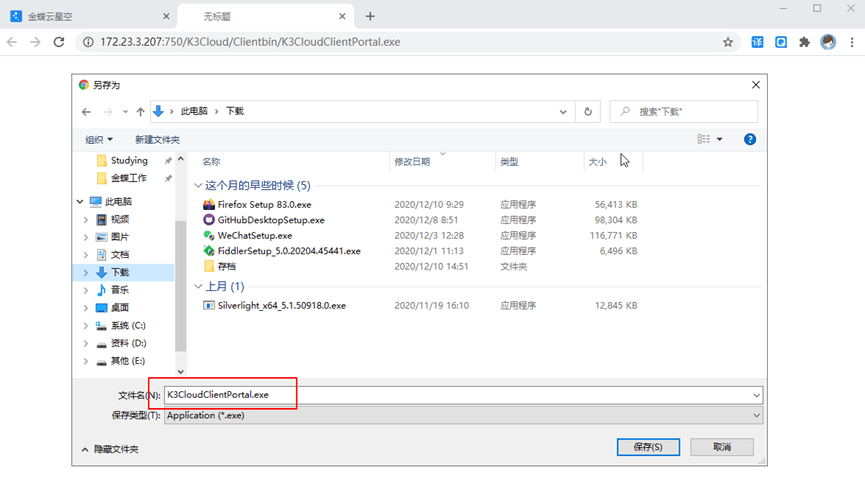Screen dimensions: 865x484
Task: Click 新建文件夹 in toolbar
Action: (x=157, y=140)
